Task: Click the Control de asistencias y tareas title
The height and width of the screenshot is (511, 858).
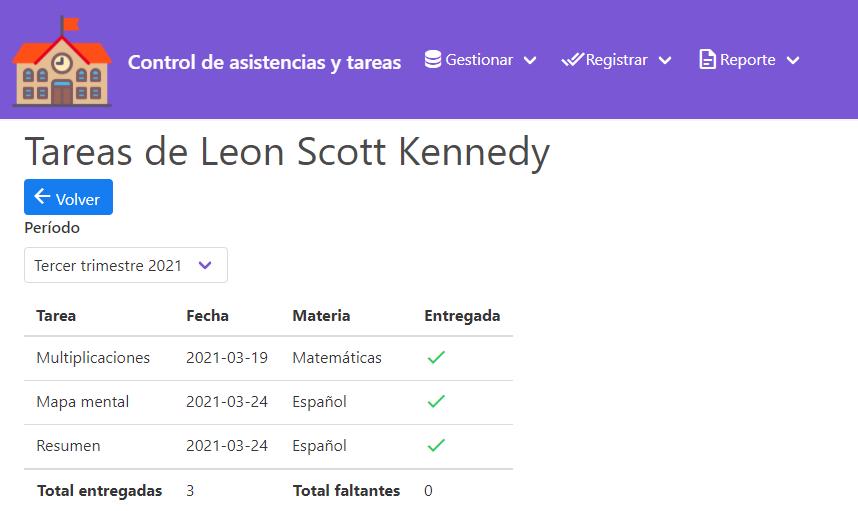Action: tap(264, 62)
